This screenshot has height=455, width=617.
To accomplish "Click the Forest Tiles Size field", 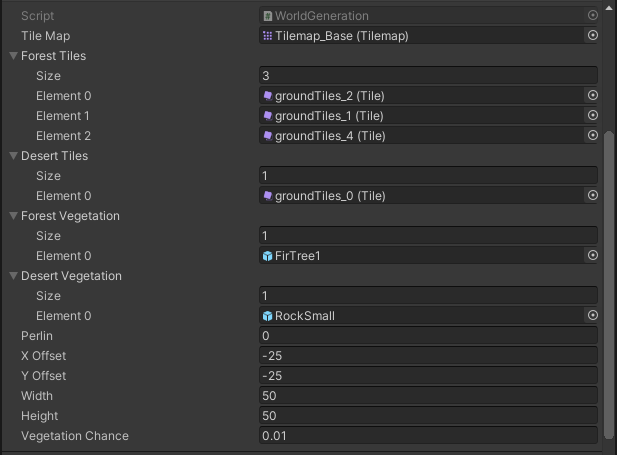I will tap(428, 76).
